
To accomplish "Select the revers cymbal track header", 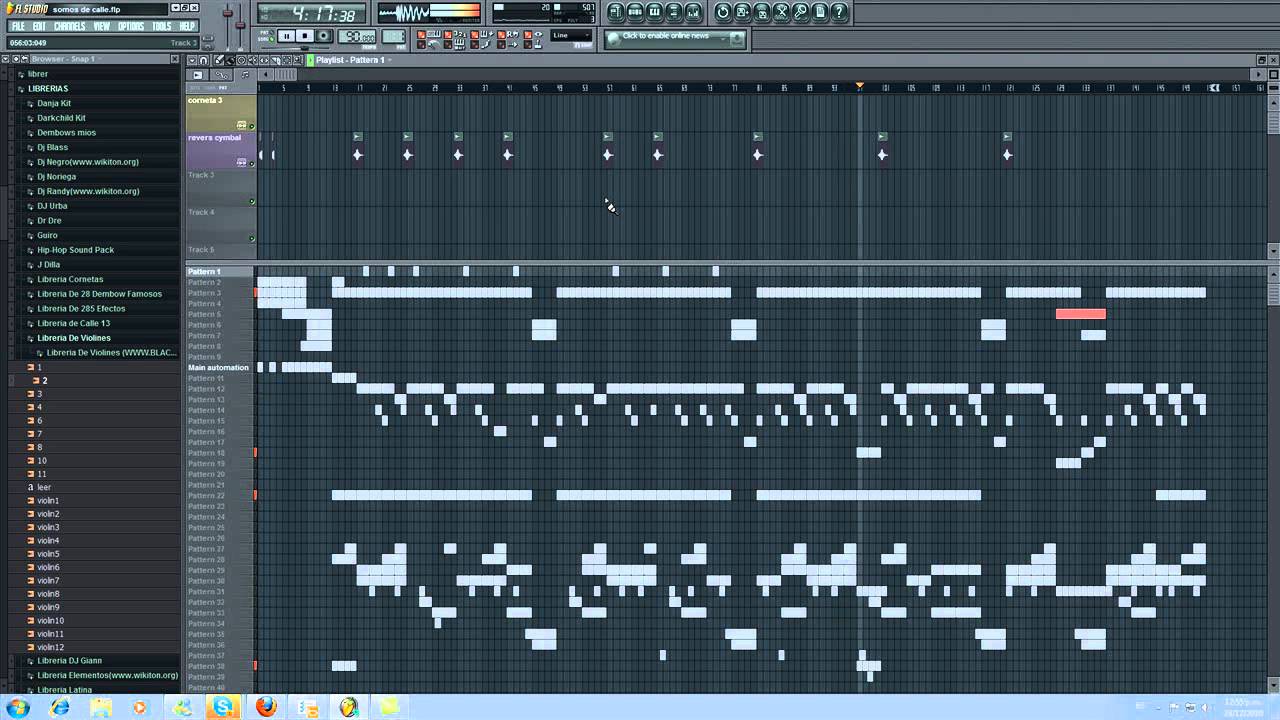I will click(x=221, y=150).
